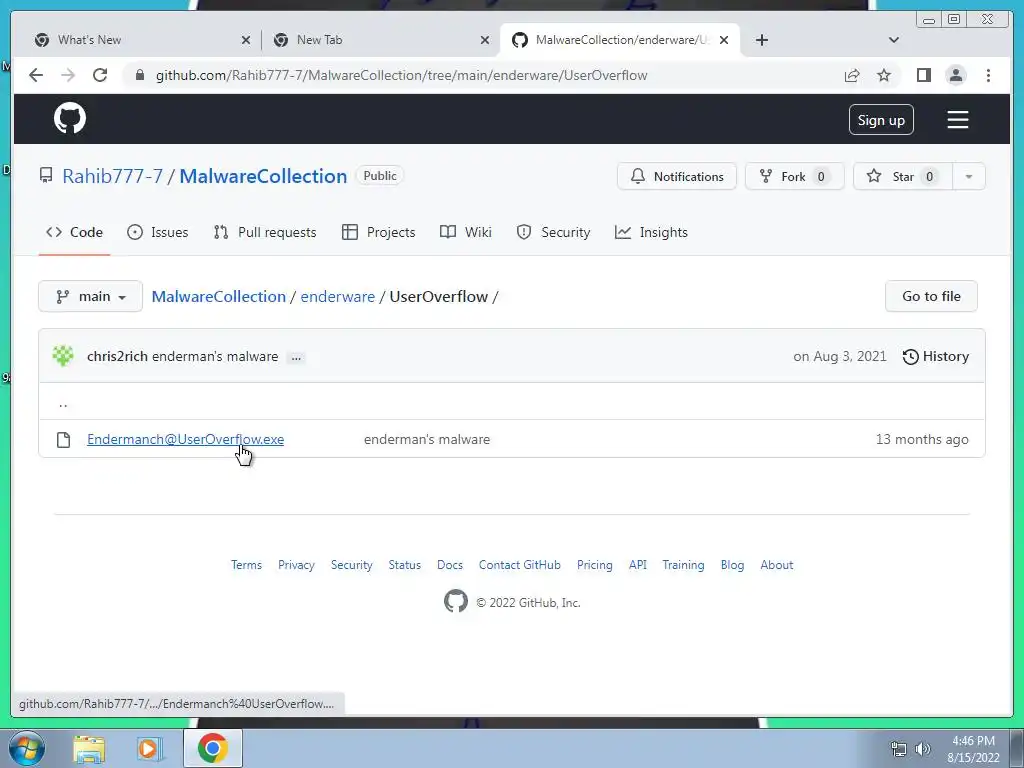
Task: Star the repository
Action: (x=903, y=176)
